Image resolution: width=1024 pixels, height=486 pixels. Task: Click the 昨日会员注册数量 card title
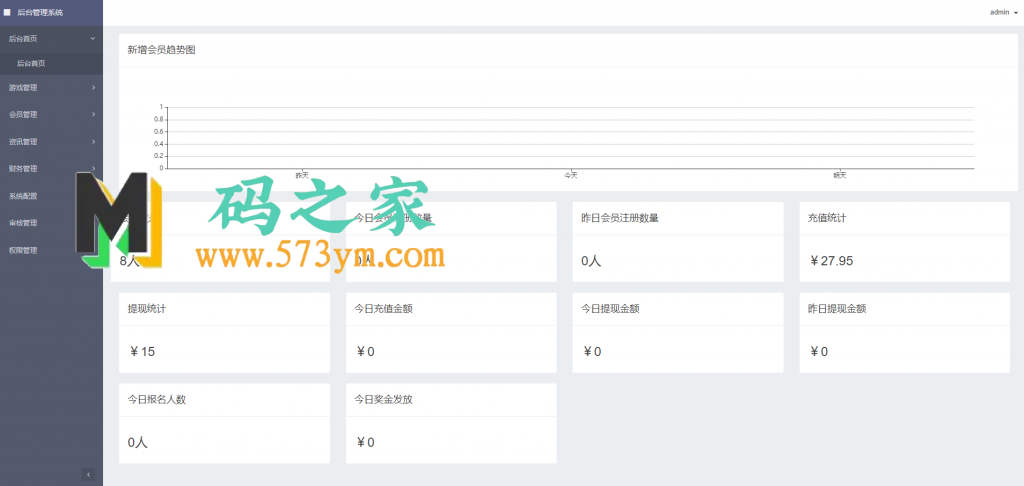(620, 218)
